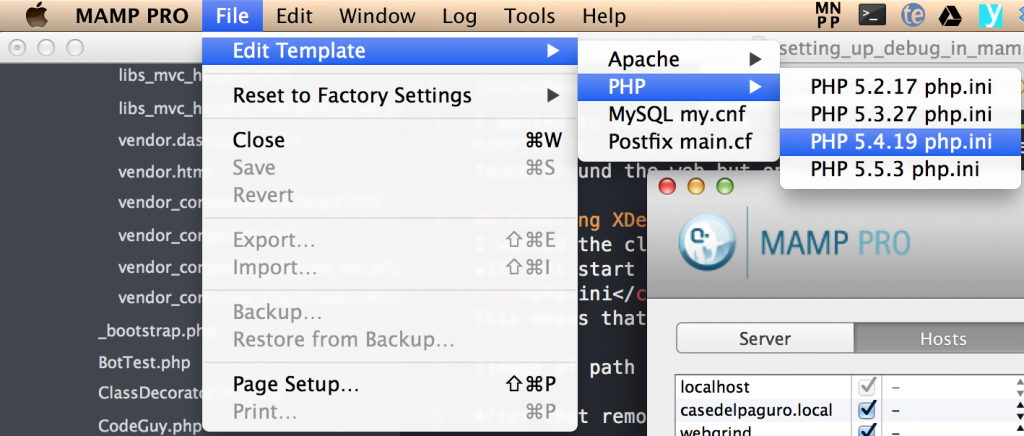The height and width of the screenshot is (436, 1024).
Task: Open PHP 5.3.27 php.ini template
Action: pos(901,114)
